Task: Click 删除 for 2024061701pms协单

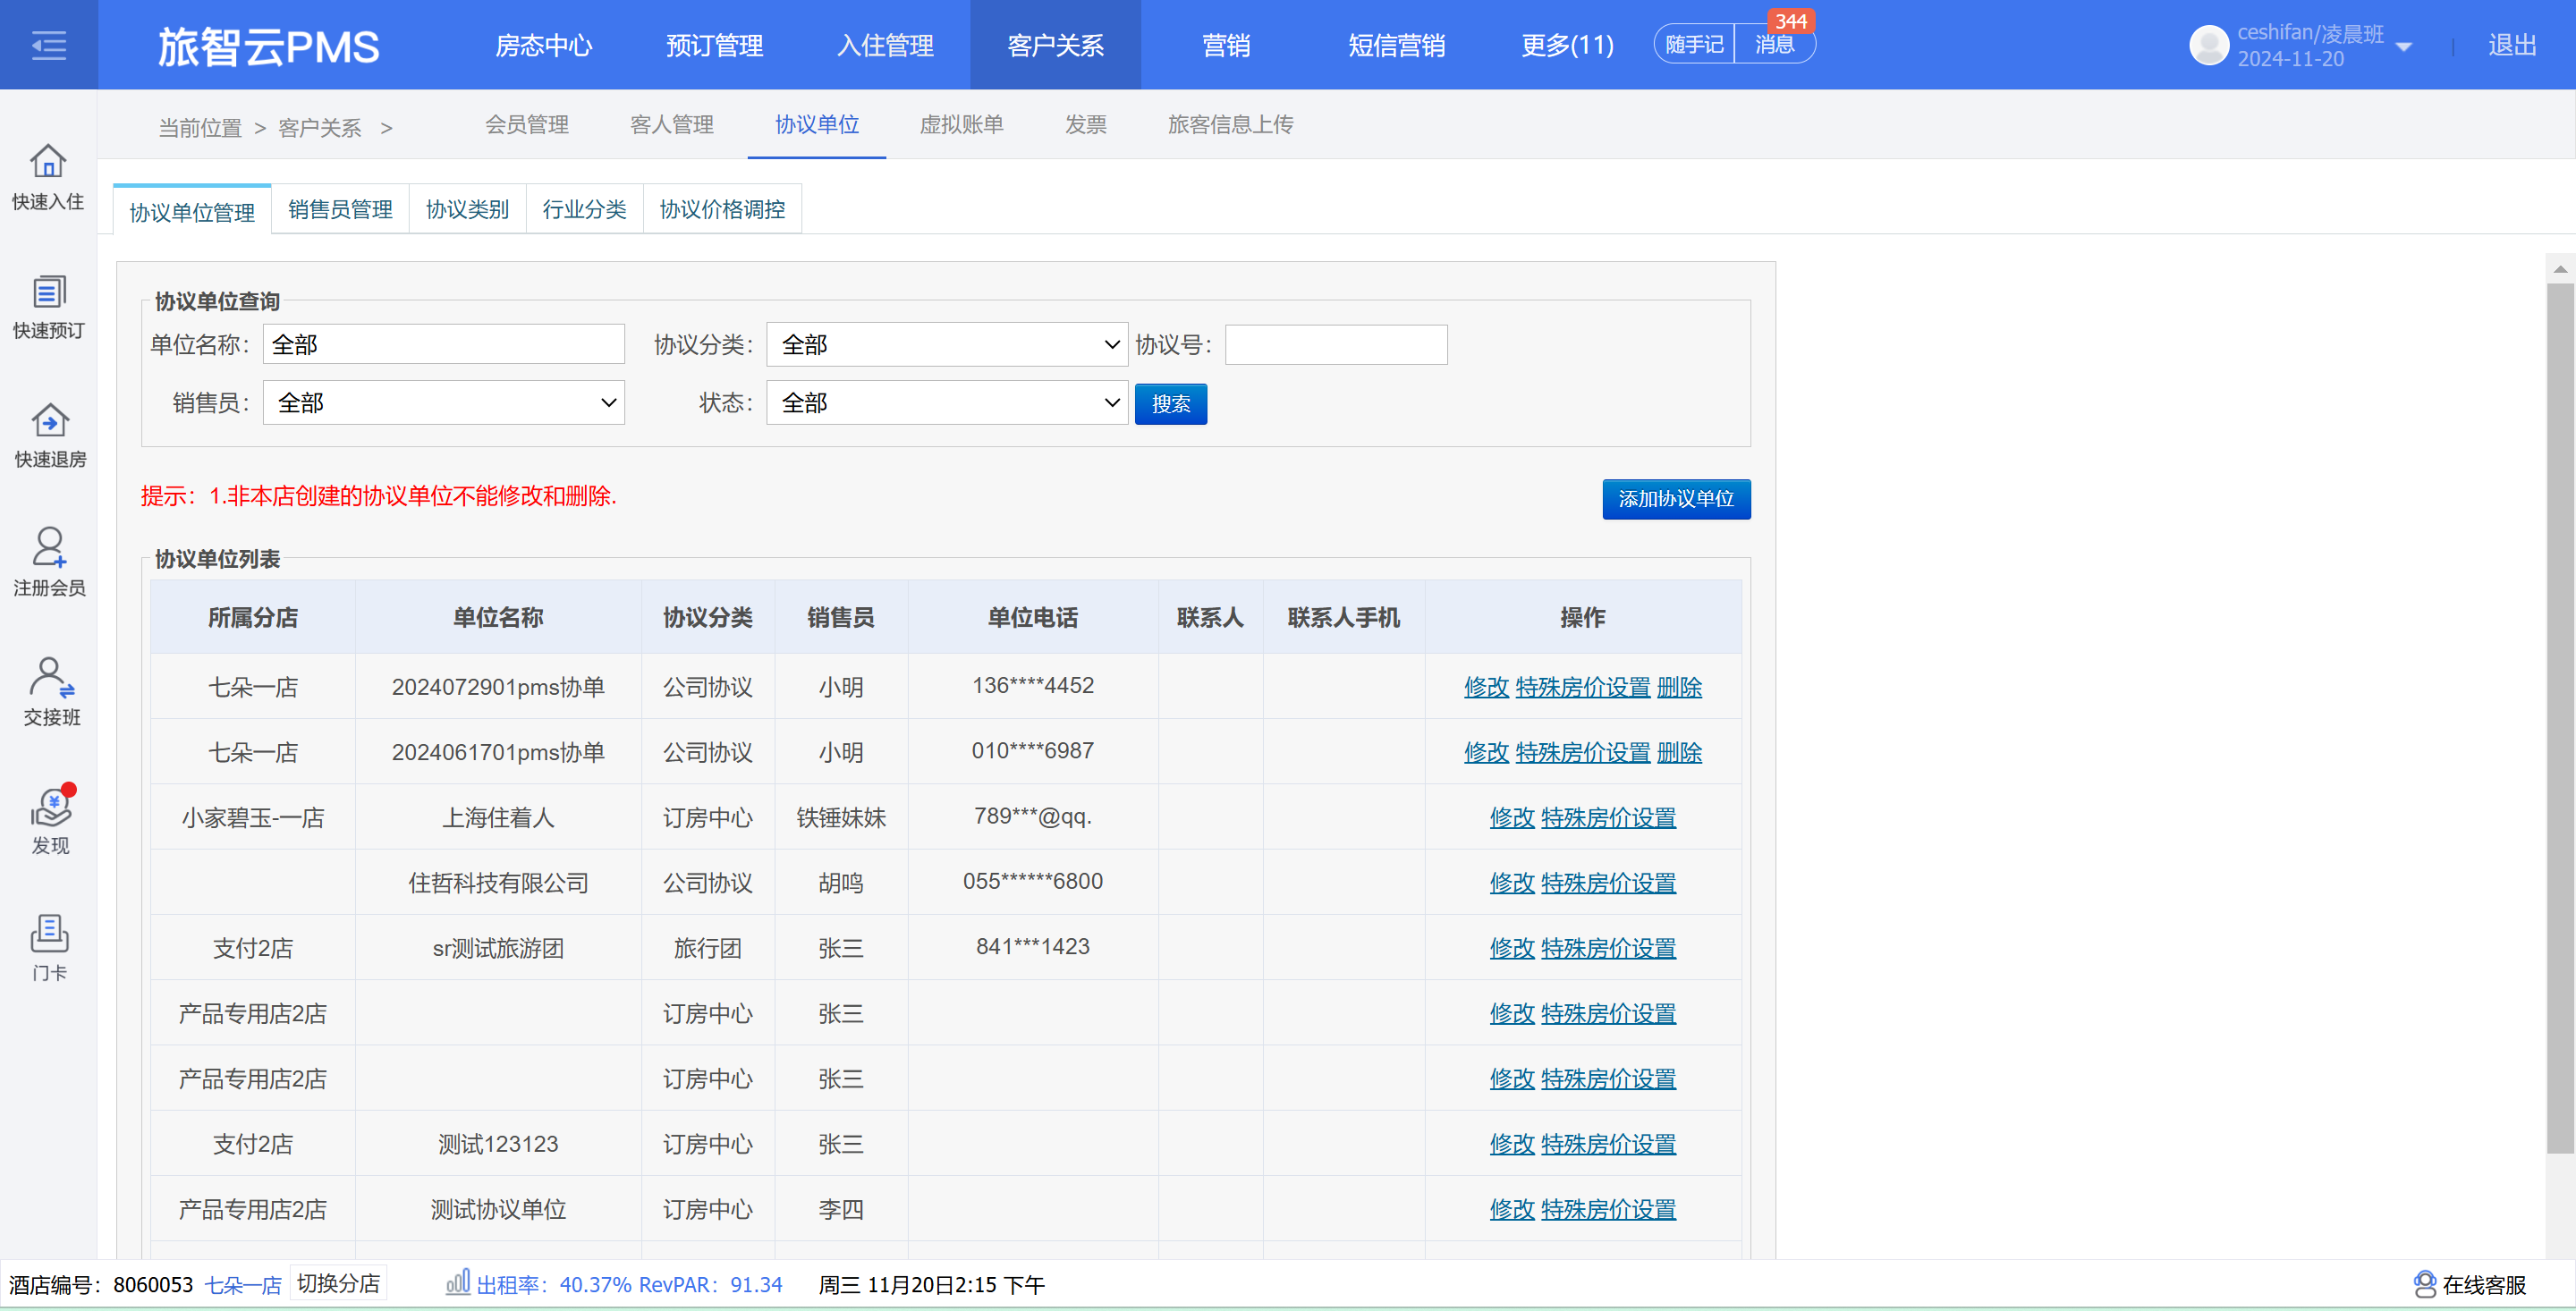Action: 1678,753
